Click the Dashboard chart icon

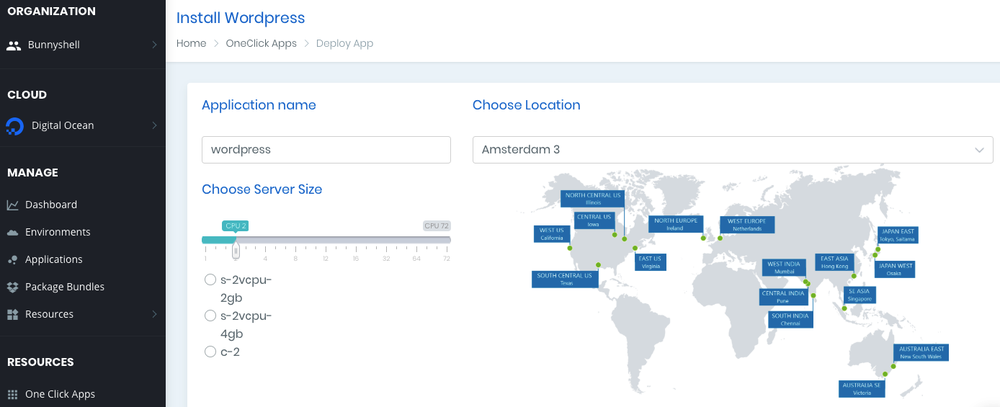click(13, 205)
